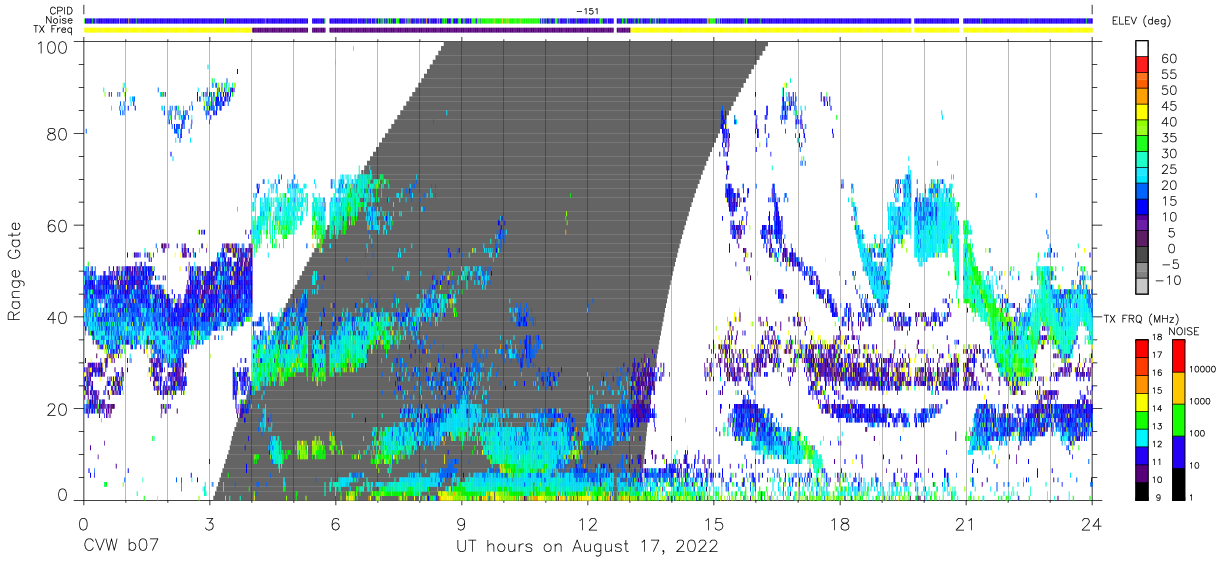Pick the green swatch on noise colorbar

coord(1178,420)
